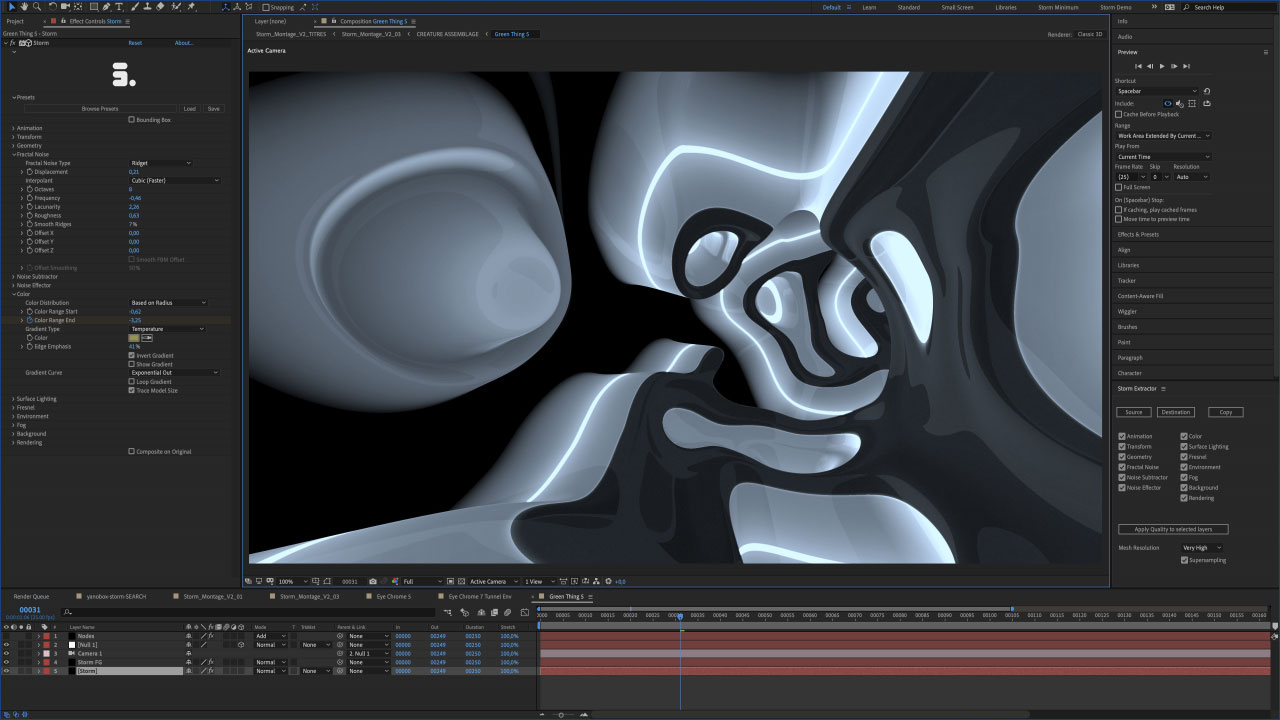Select the Type tool
The width and height of the screenshot is (1280, 720).
[119, 7]
